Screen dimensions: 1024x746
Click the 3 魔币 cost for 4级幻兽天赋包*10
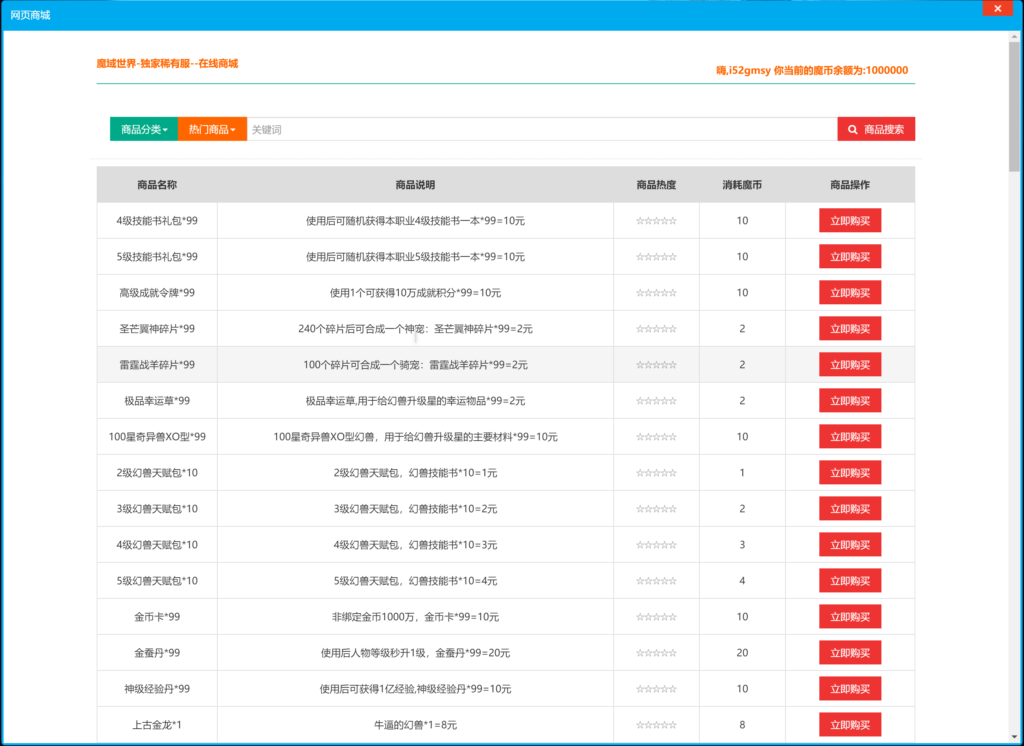pos(742,544)
